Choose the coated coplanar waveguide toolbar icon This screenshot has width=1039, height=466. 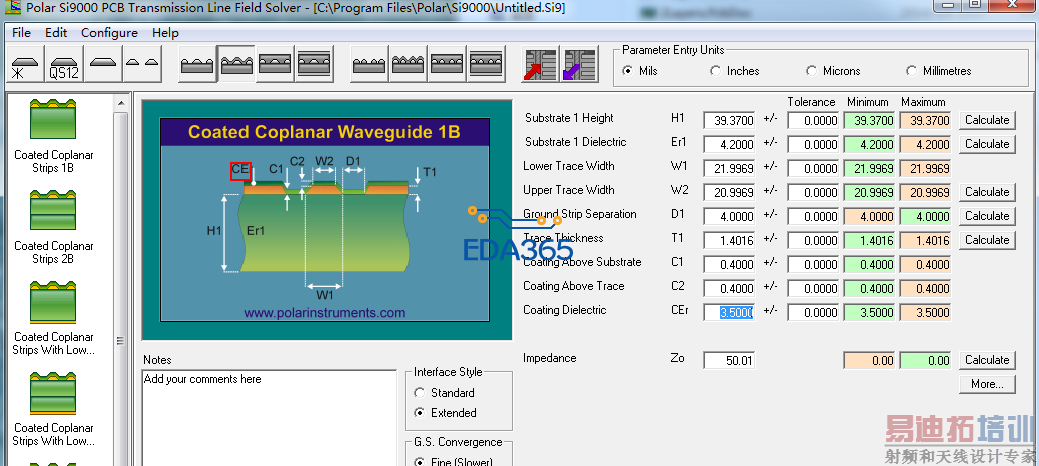tap(237, 64)
